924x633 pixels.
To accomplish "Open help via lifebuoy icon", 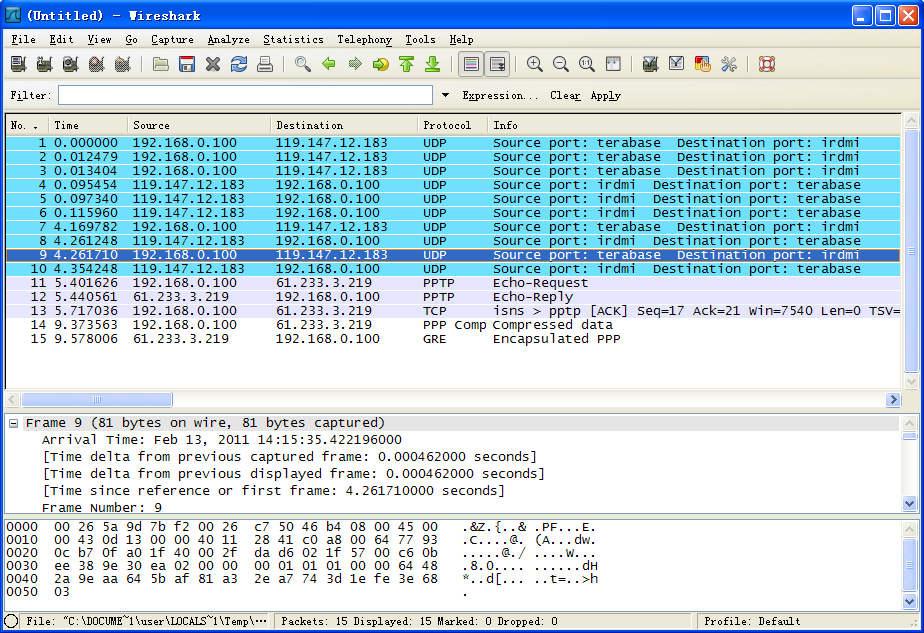I will [x=767, y=64].
